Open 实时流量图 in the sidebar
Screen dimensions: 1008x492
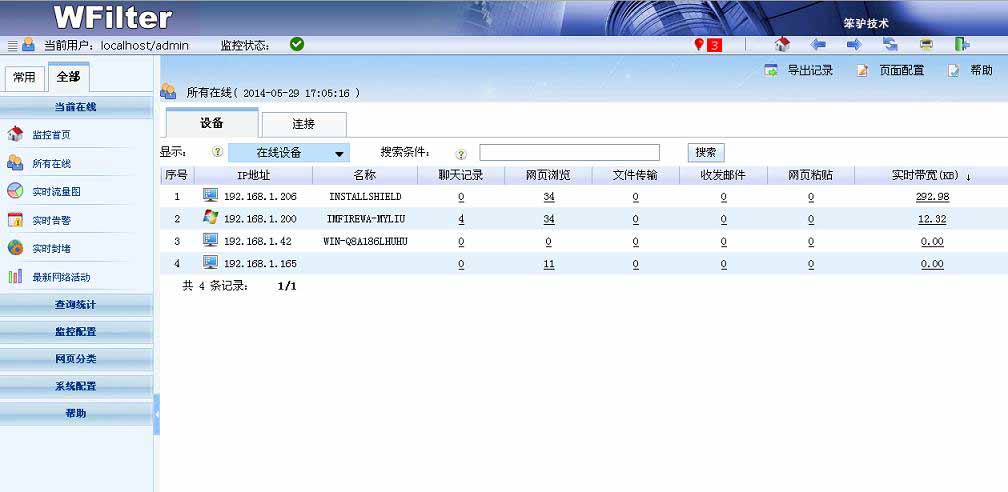pyautogui.click(x=56, y=191)
